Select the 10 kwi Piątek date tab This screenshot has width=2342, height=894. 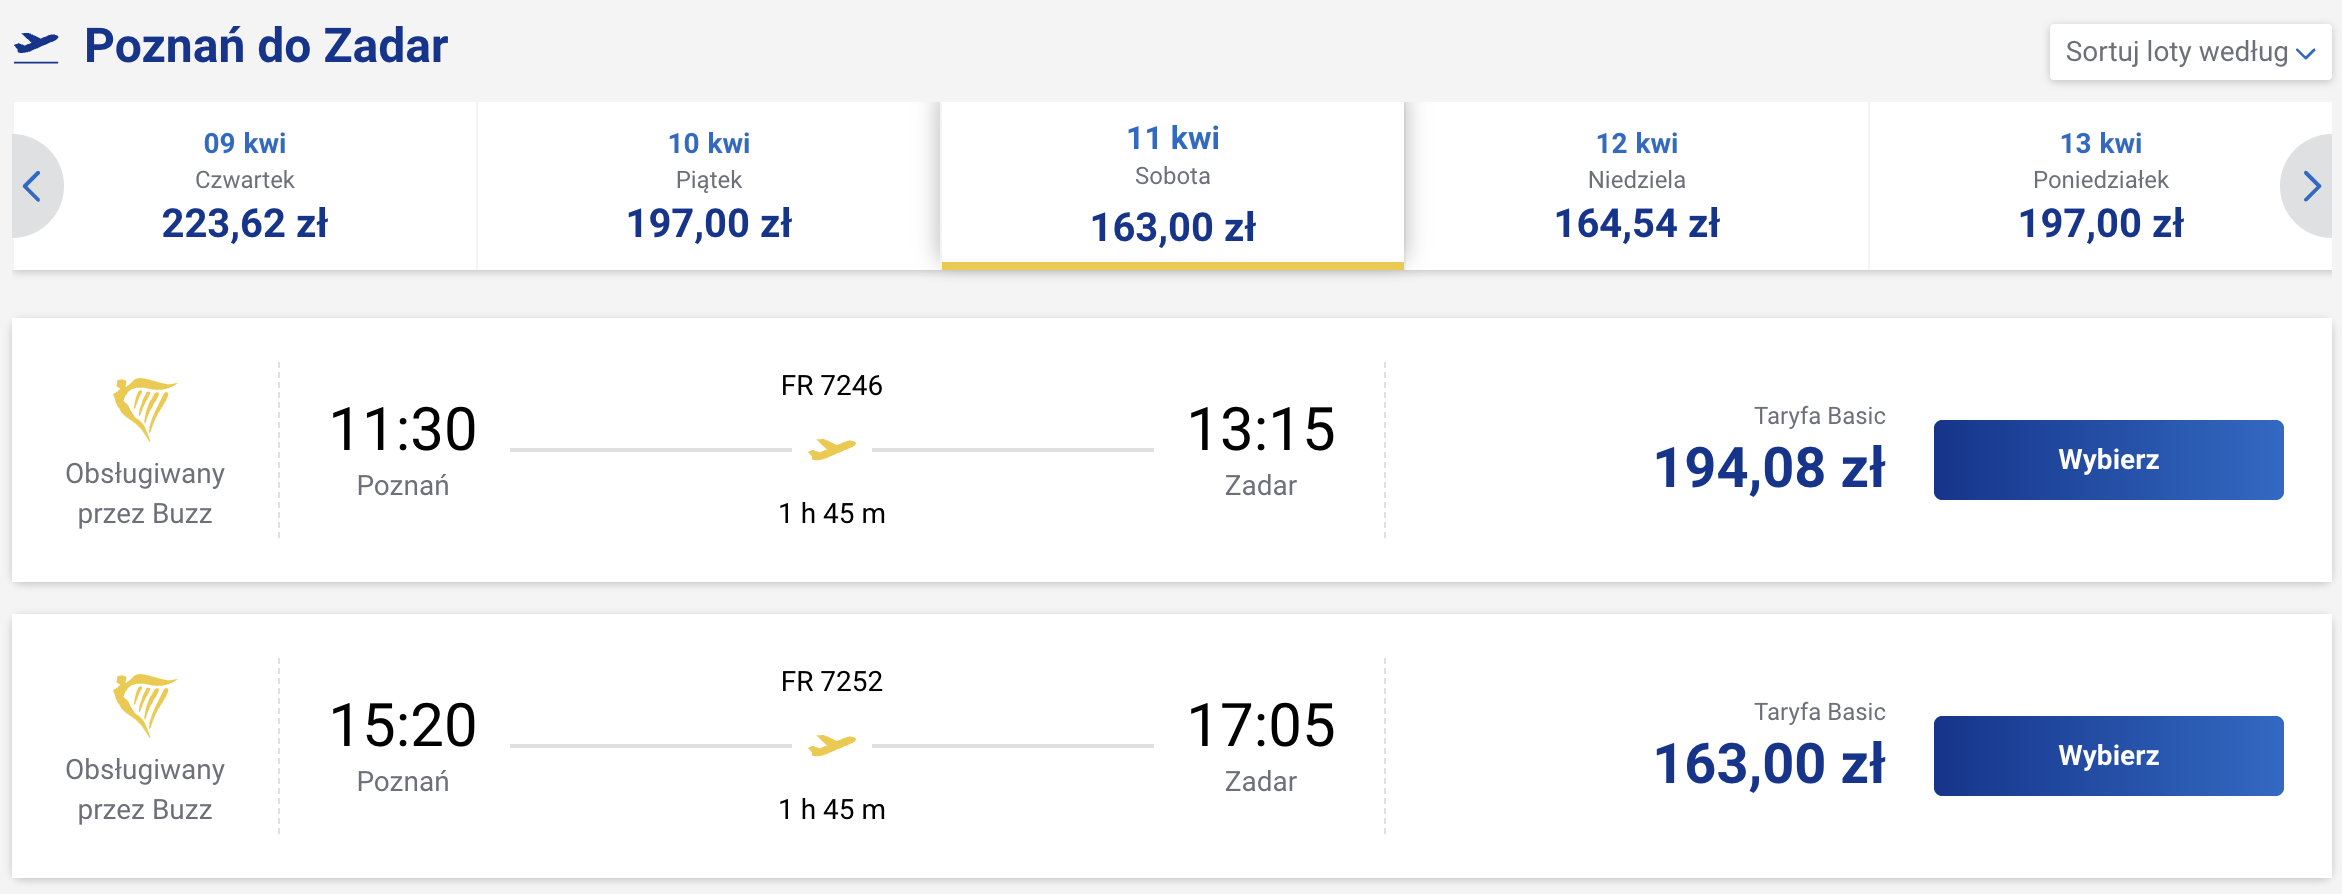[709, 186]
